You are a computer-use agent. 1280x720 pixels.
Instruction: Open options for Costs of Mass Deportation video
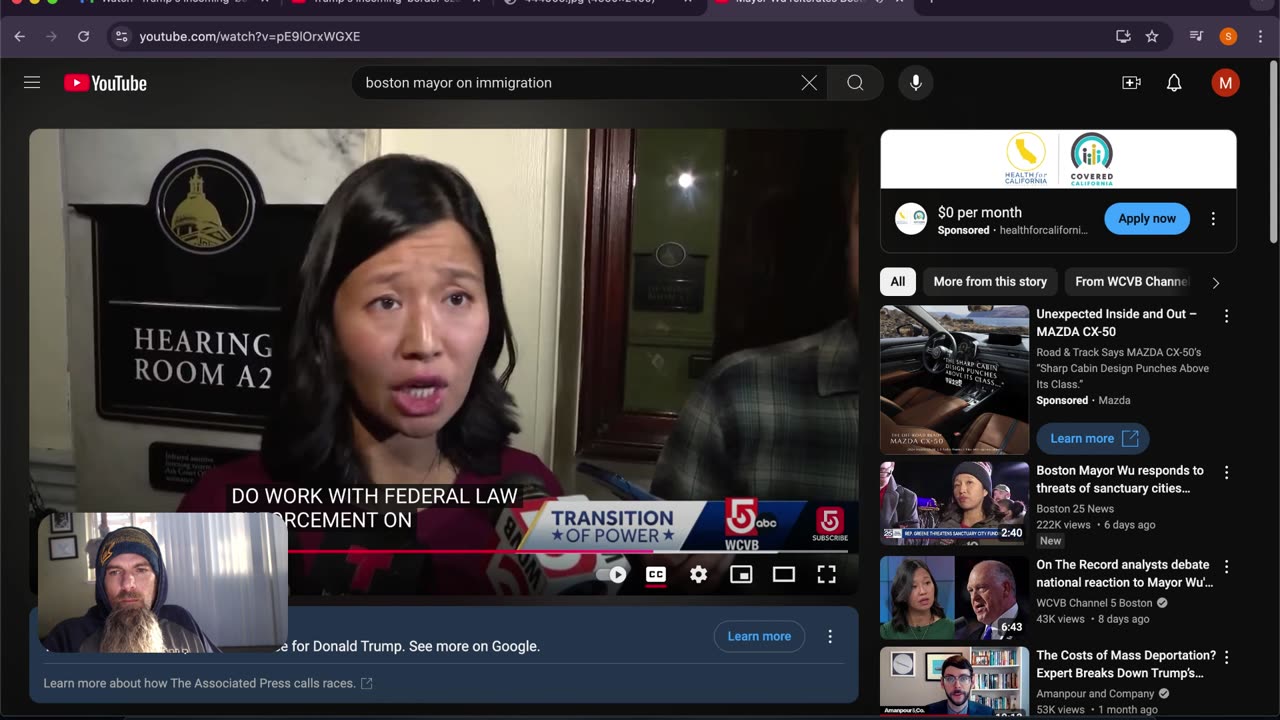[x=1226, y=658]
